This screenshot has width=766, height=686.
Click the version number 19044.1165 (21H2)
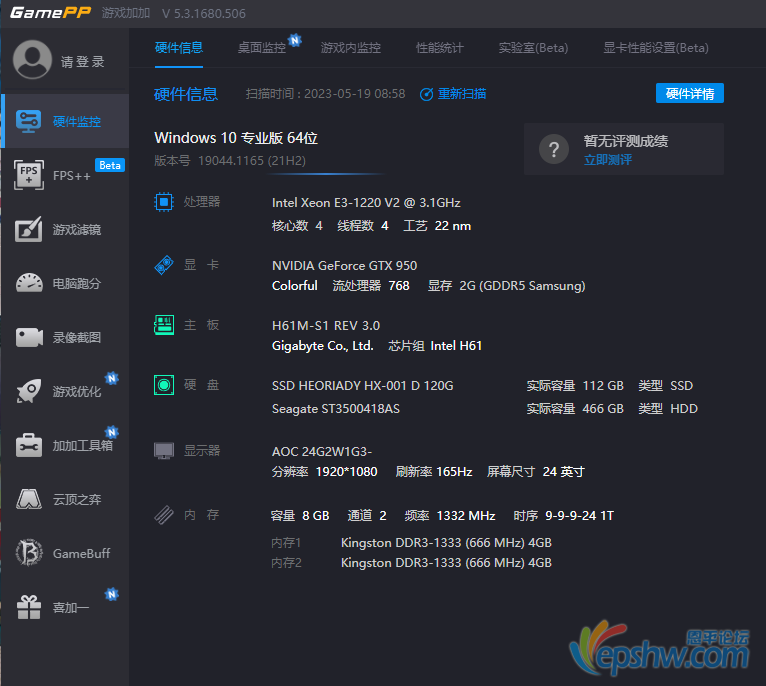click(252, 161)
